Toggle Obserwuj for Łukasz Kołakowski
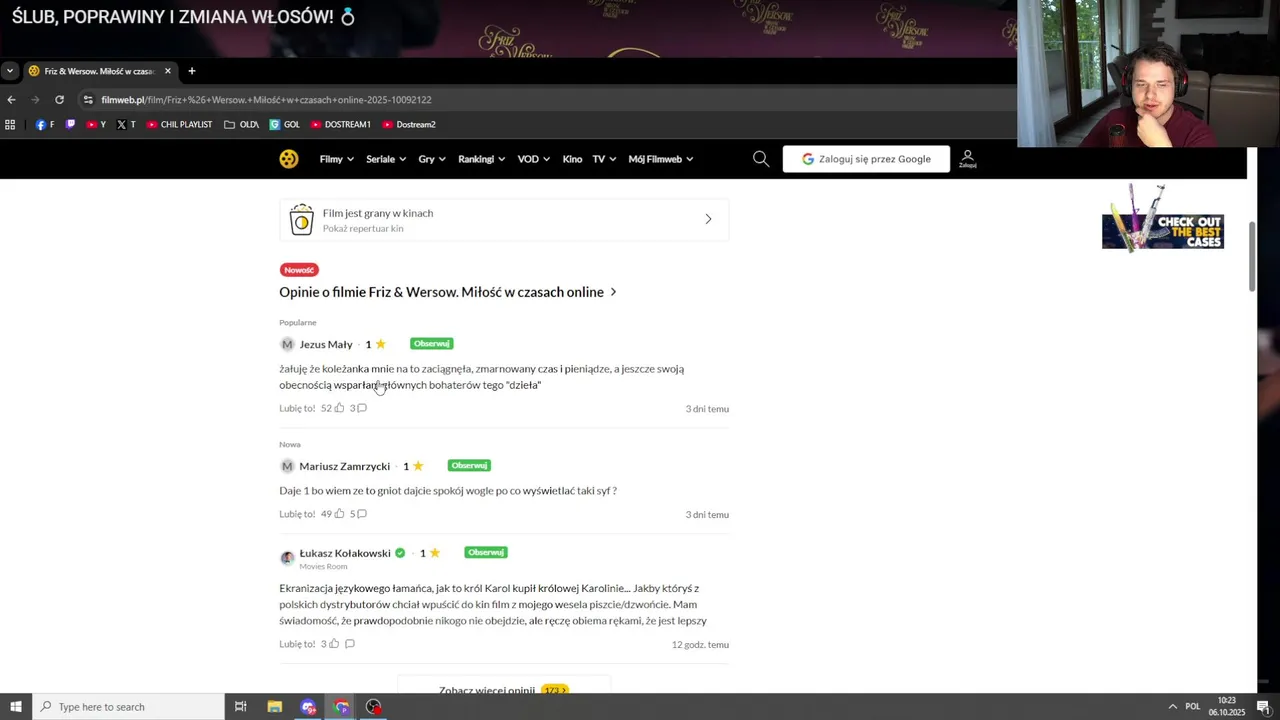Viewport: 1280px width, 720px height. click(486, 553)
